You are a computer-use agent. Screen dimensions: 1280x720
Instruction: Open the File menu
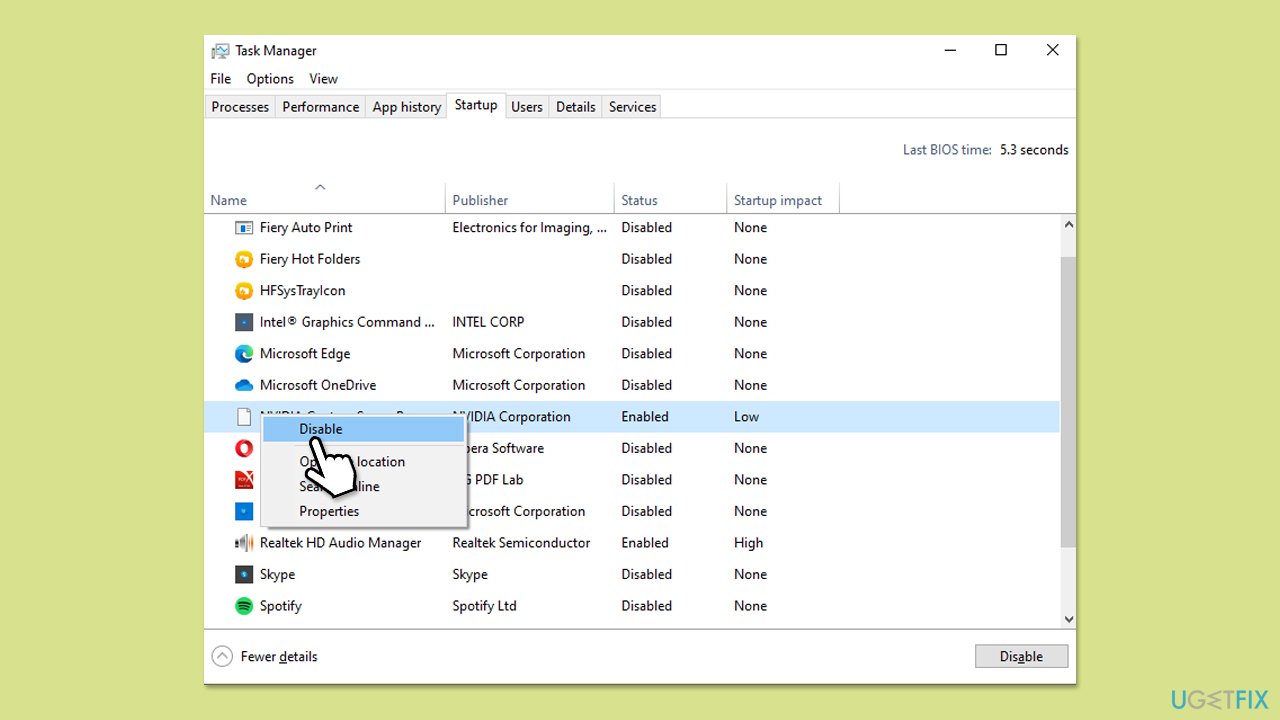[x=221, y=79]
